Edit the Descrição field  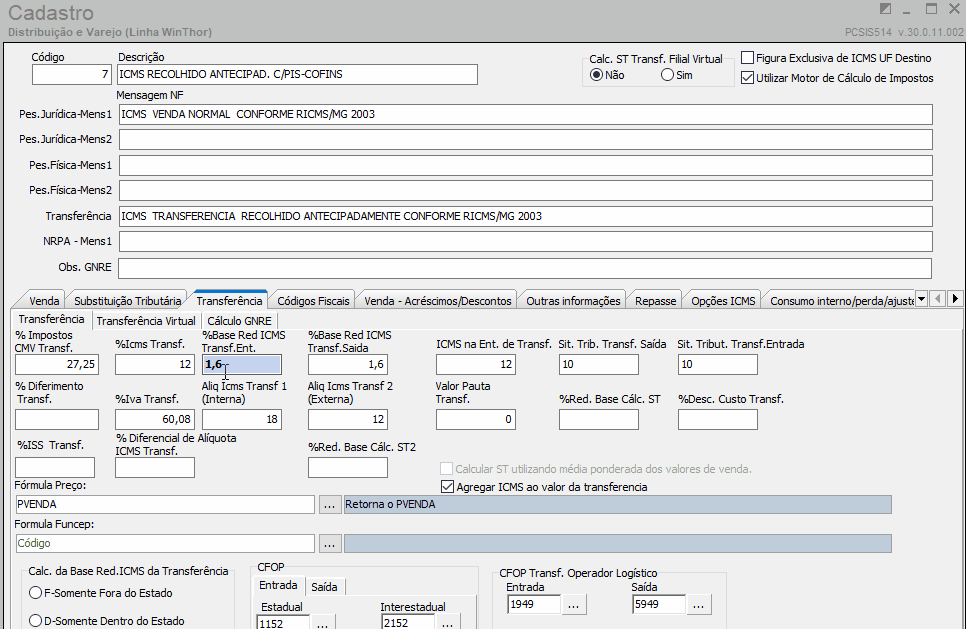pyautogui.click(x=298, y=75)
